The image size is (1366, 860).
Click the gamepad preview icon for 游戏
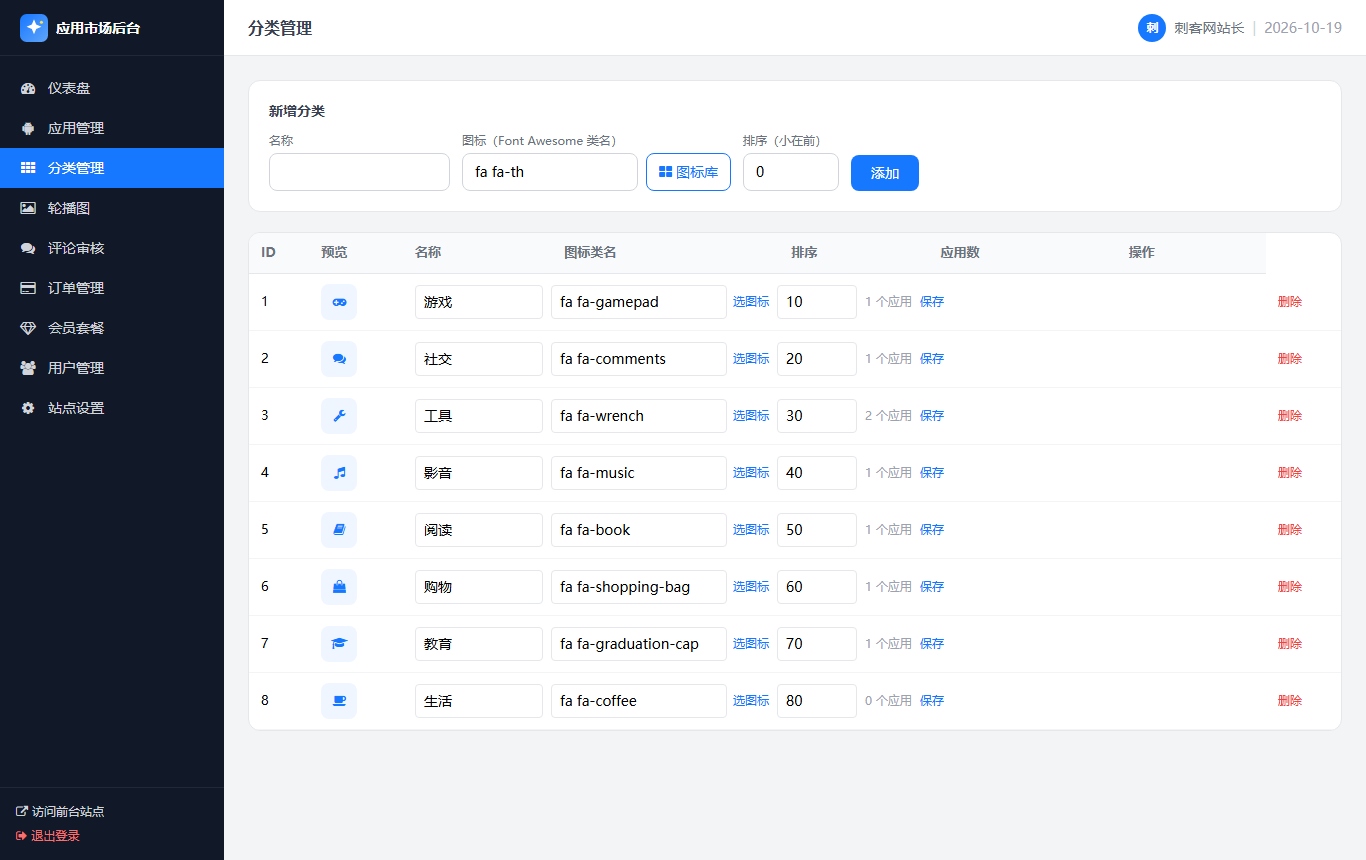pos(339,302)
